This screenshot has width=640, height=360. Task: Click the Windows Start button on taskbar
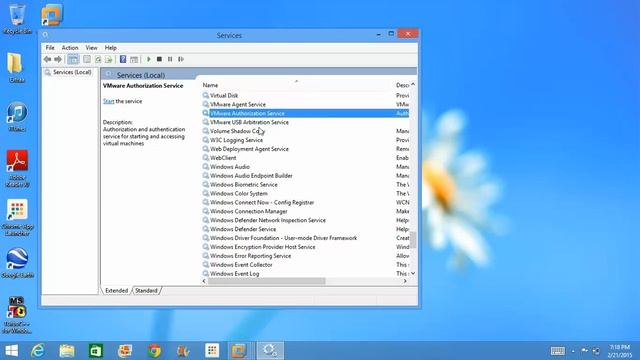tap(11, 351)
